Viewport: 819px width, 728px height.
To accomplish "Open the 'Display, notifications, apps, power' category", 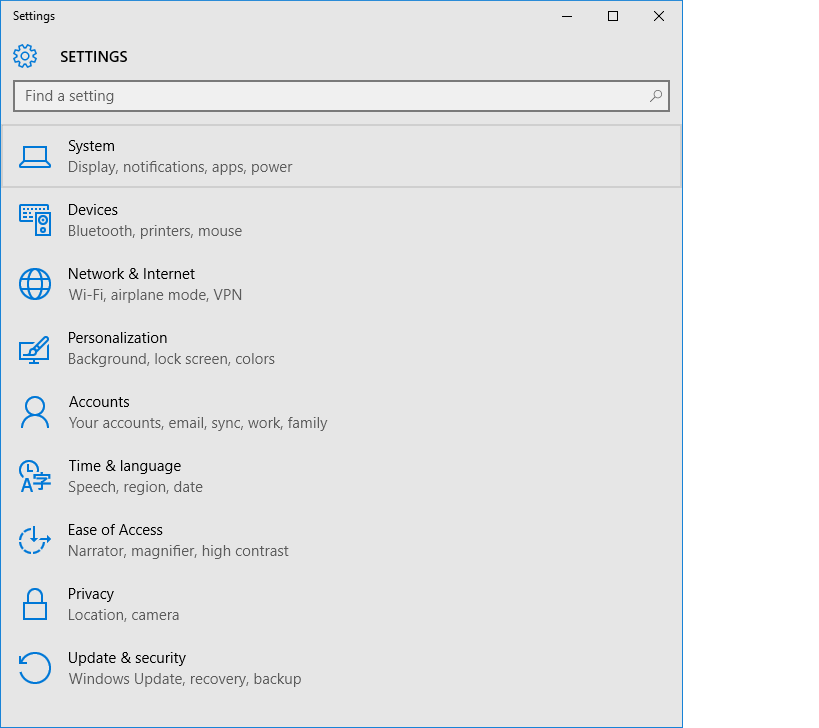I will [180, 167].
